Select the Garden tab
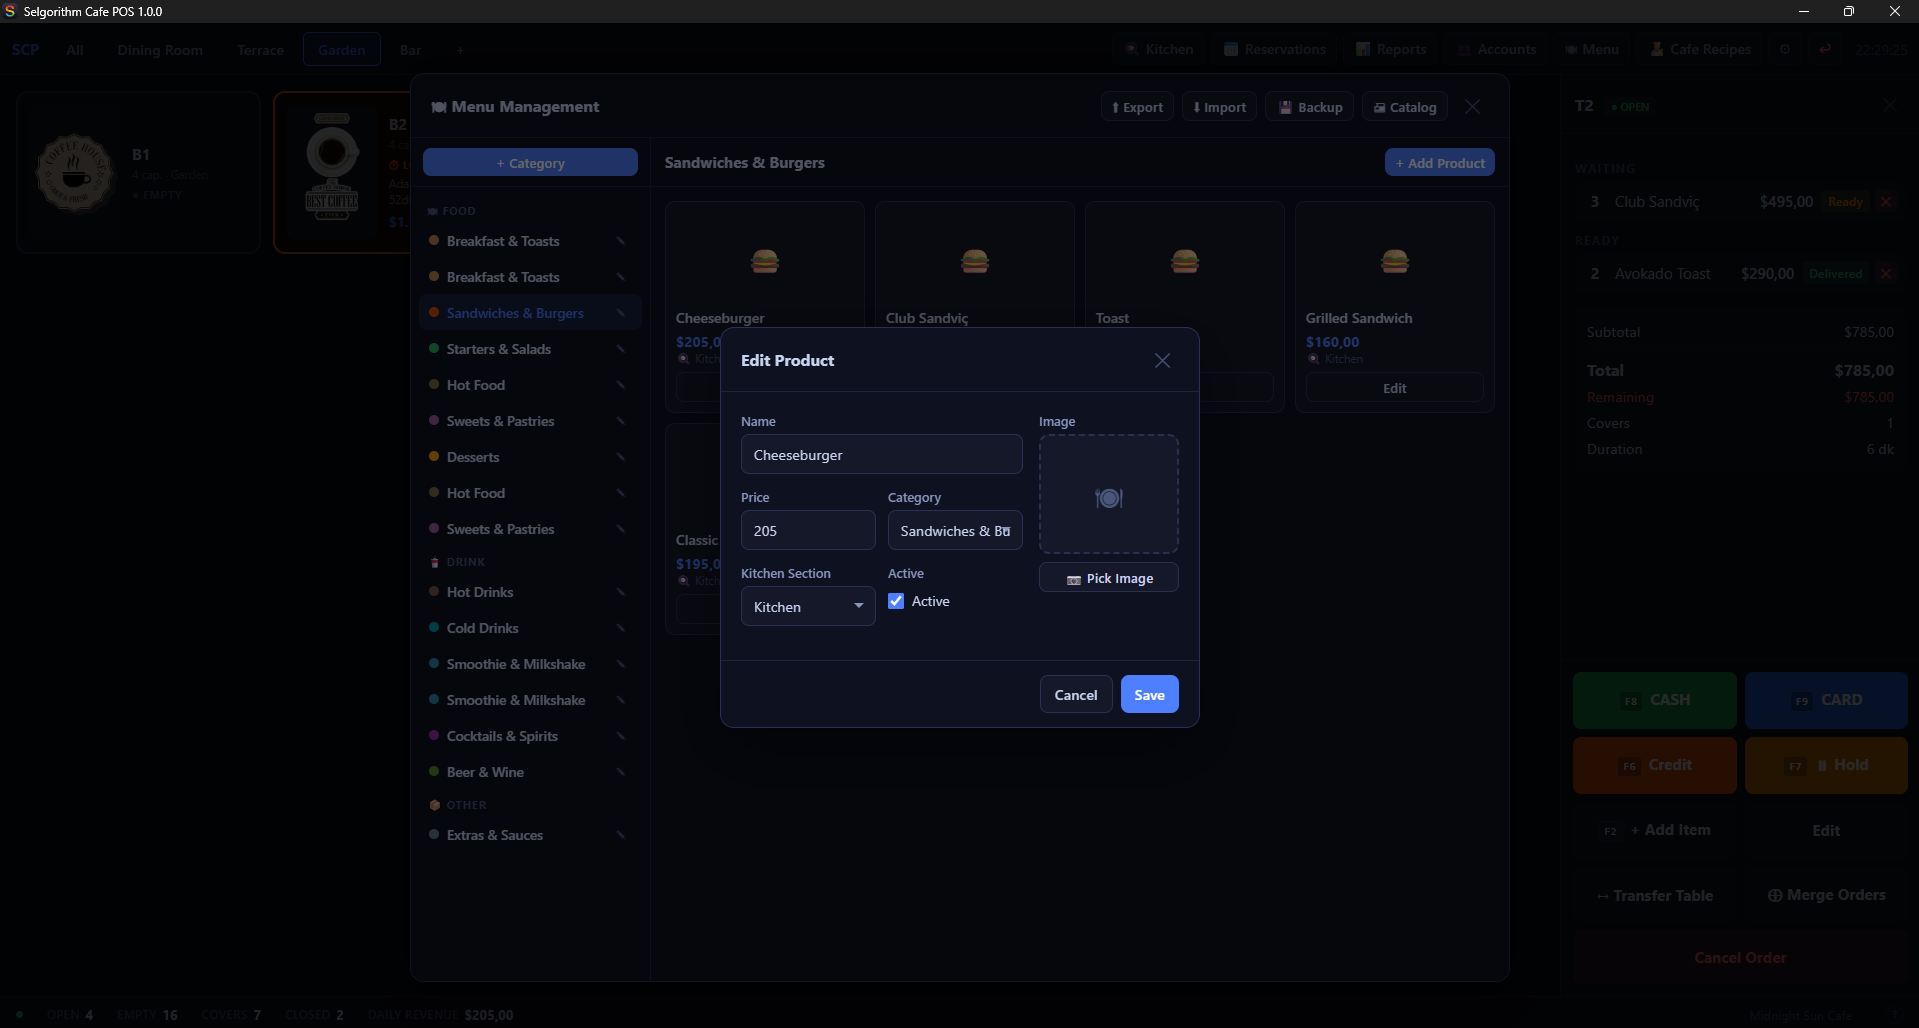1919x1028 pixels. 342,50
